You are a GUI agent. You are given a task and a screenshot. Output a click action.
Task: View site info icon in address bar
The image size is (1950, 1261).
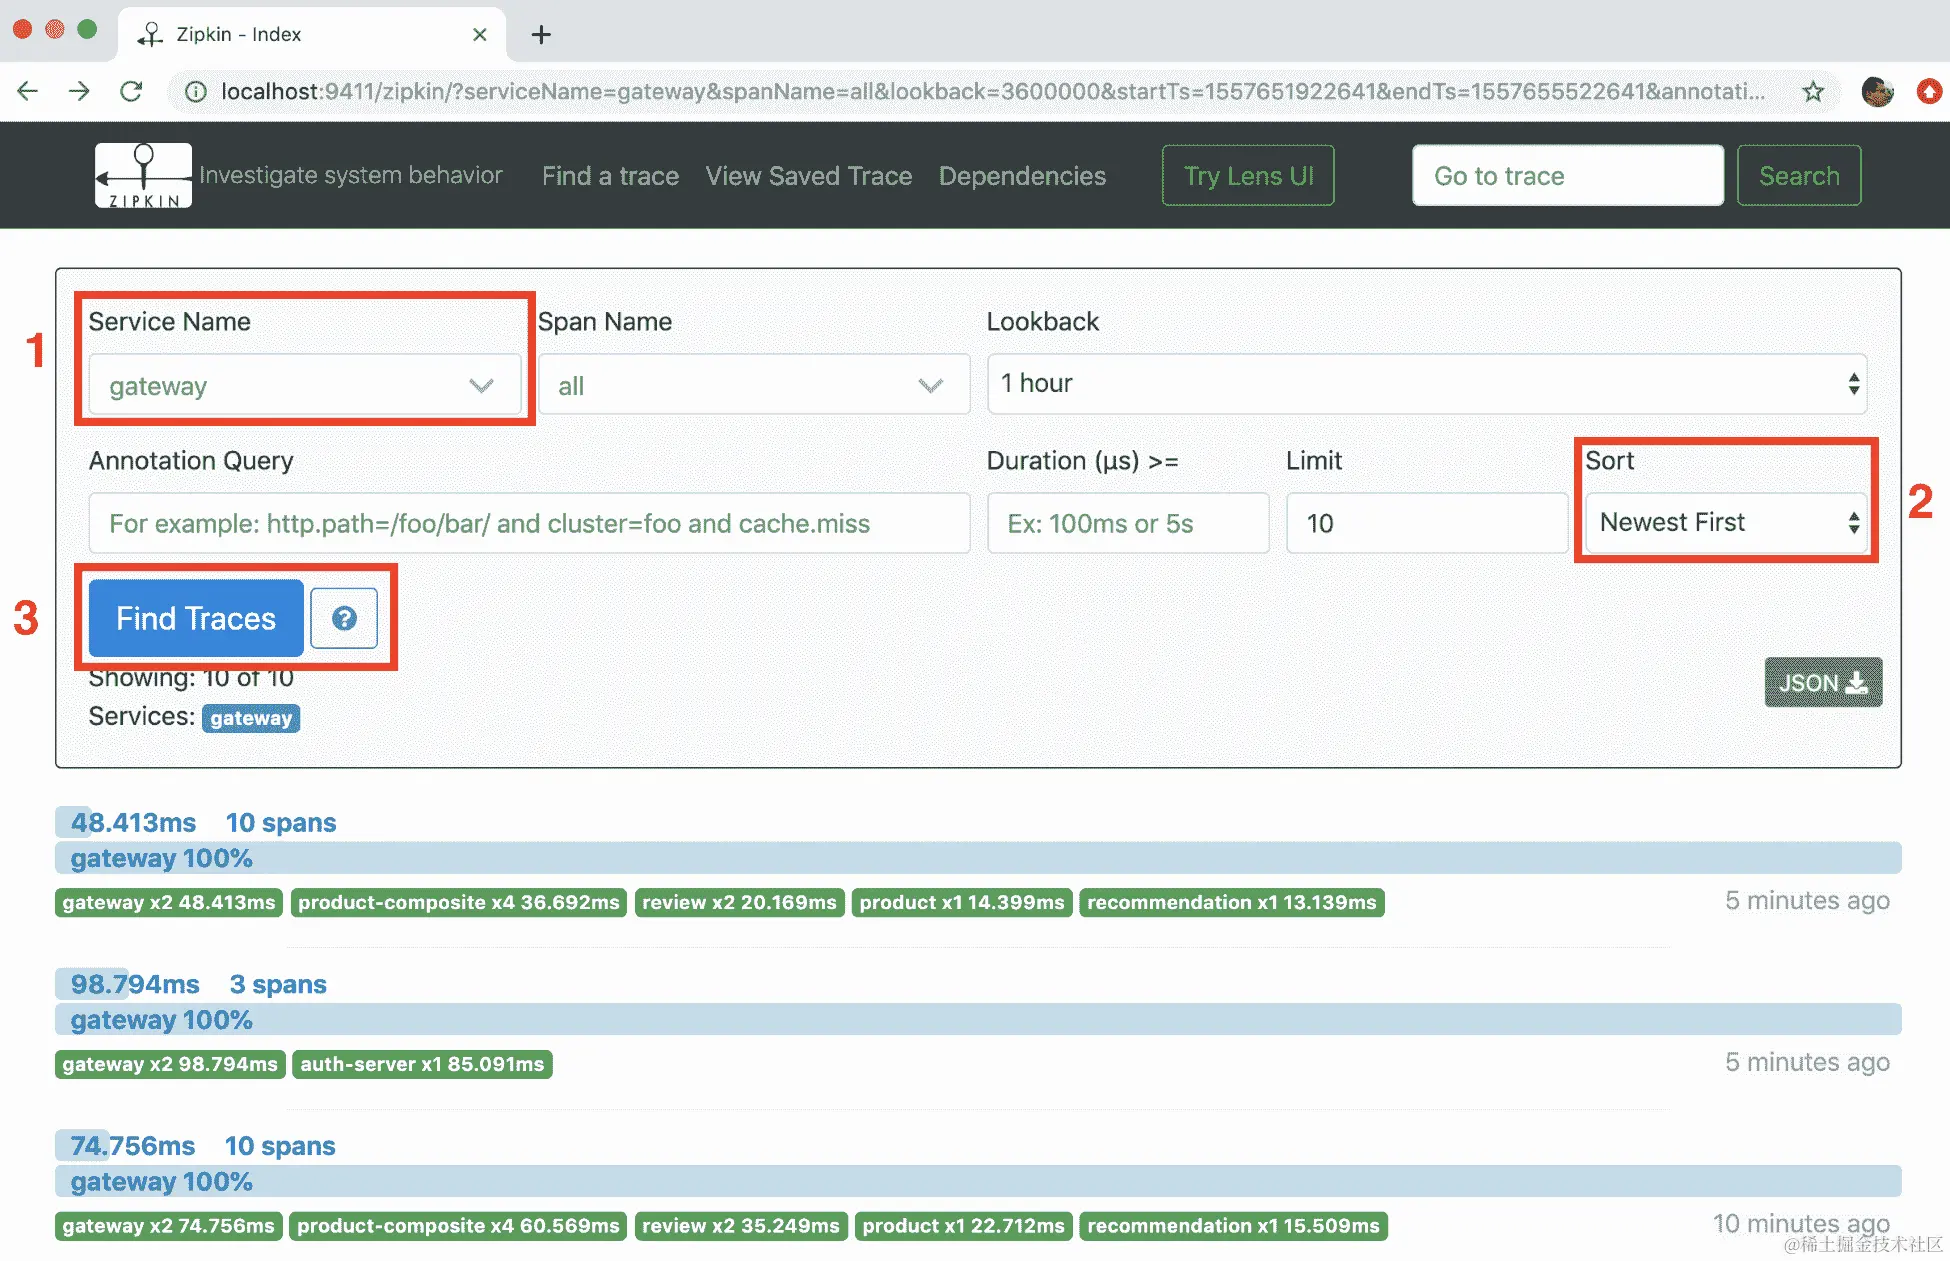pos(197,92)
